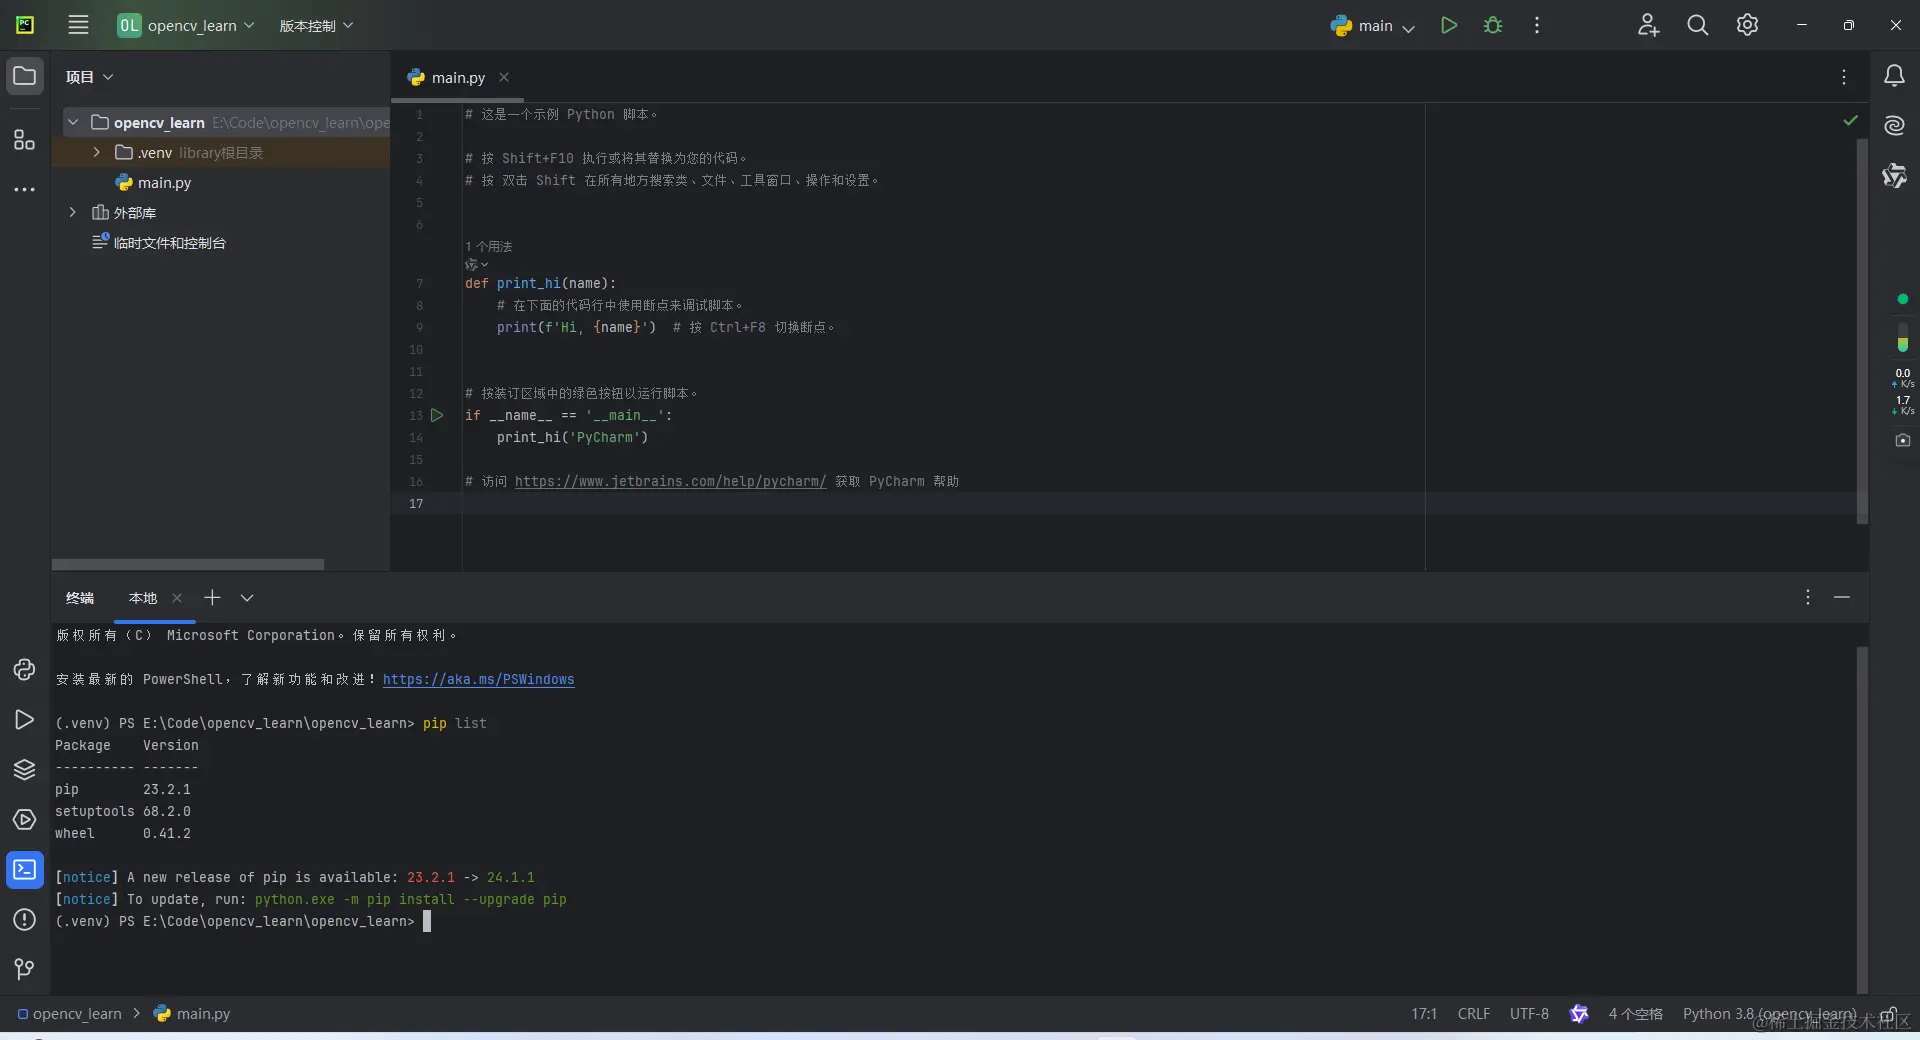Open Code With Me user icon

coord(1648,25)
